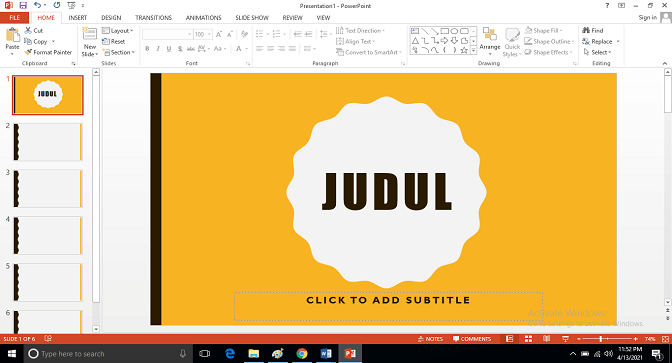
Task: Open the font name combo box
Action: (x=167, y=34)
